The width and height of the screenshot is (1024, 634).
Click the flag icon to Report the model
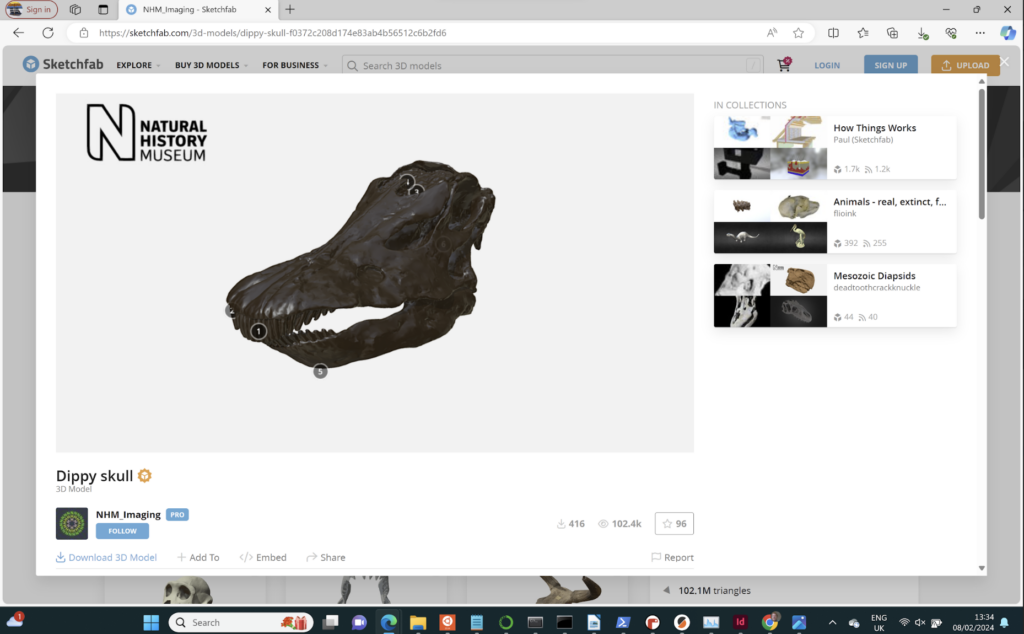657,557
